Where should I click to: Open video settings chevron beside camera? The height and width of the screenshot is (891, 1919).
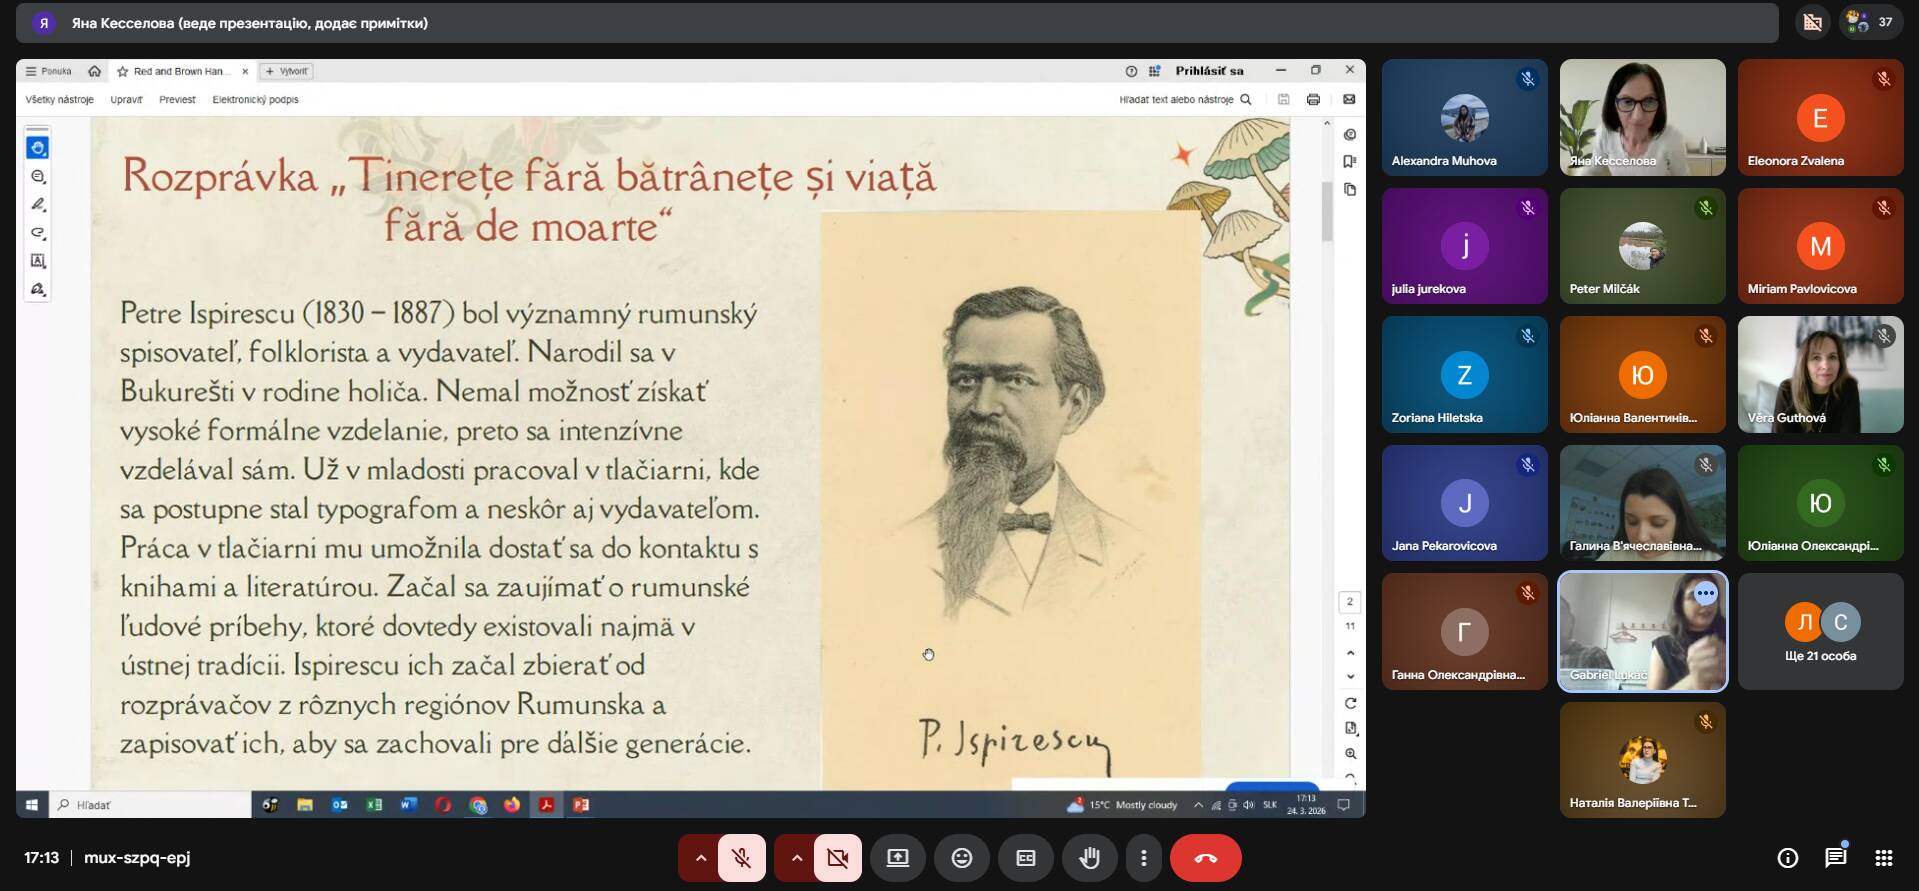tap(796, 858)
